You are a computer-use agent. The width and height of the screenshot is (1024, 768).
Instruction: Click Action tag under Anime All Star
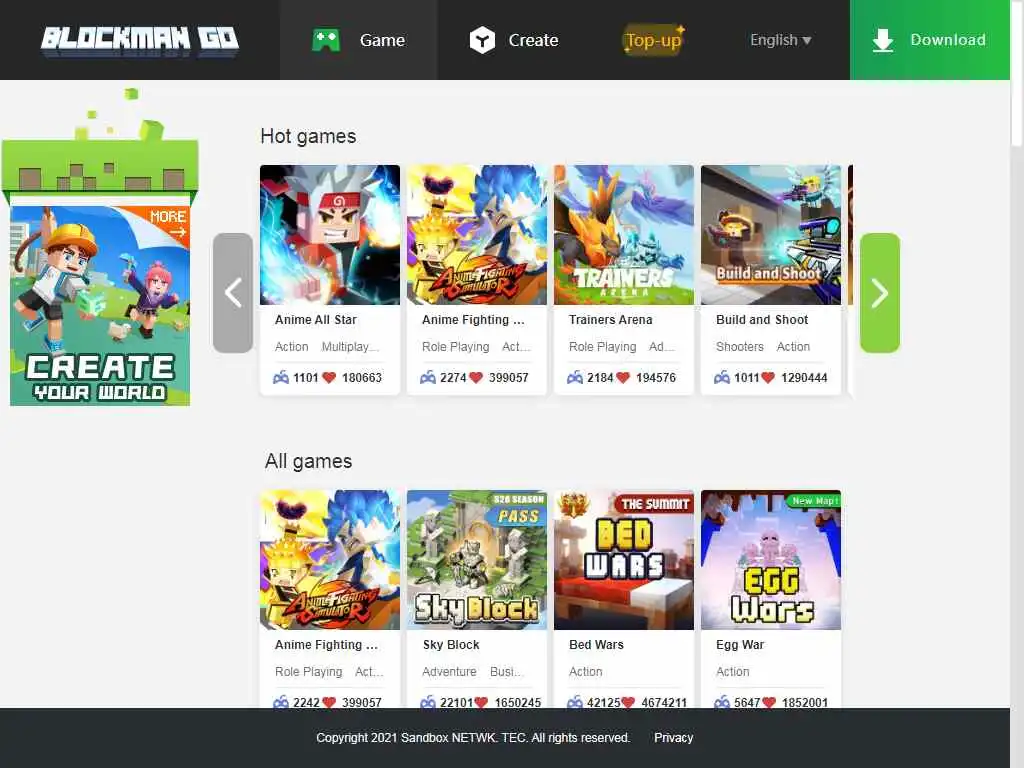pos(291,347)
